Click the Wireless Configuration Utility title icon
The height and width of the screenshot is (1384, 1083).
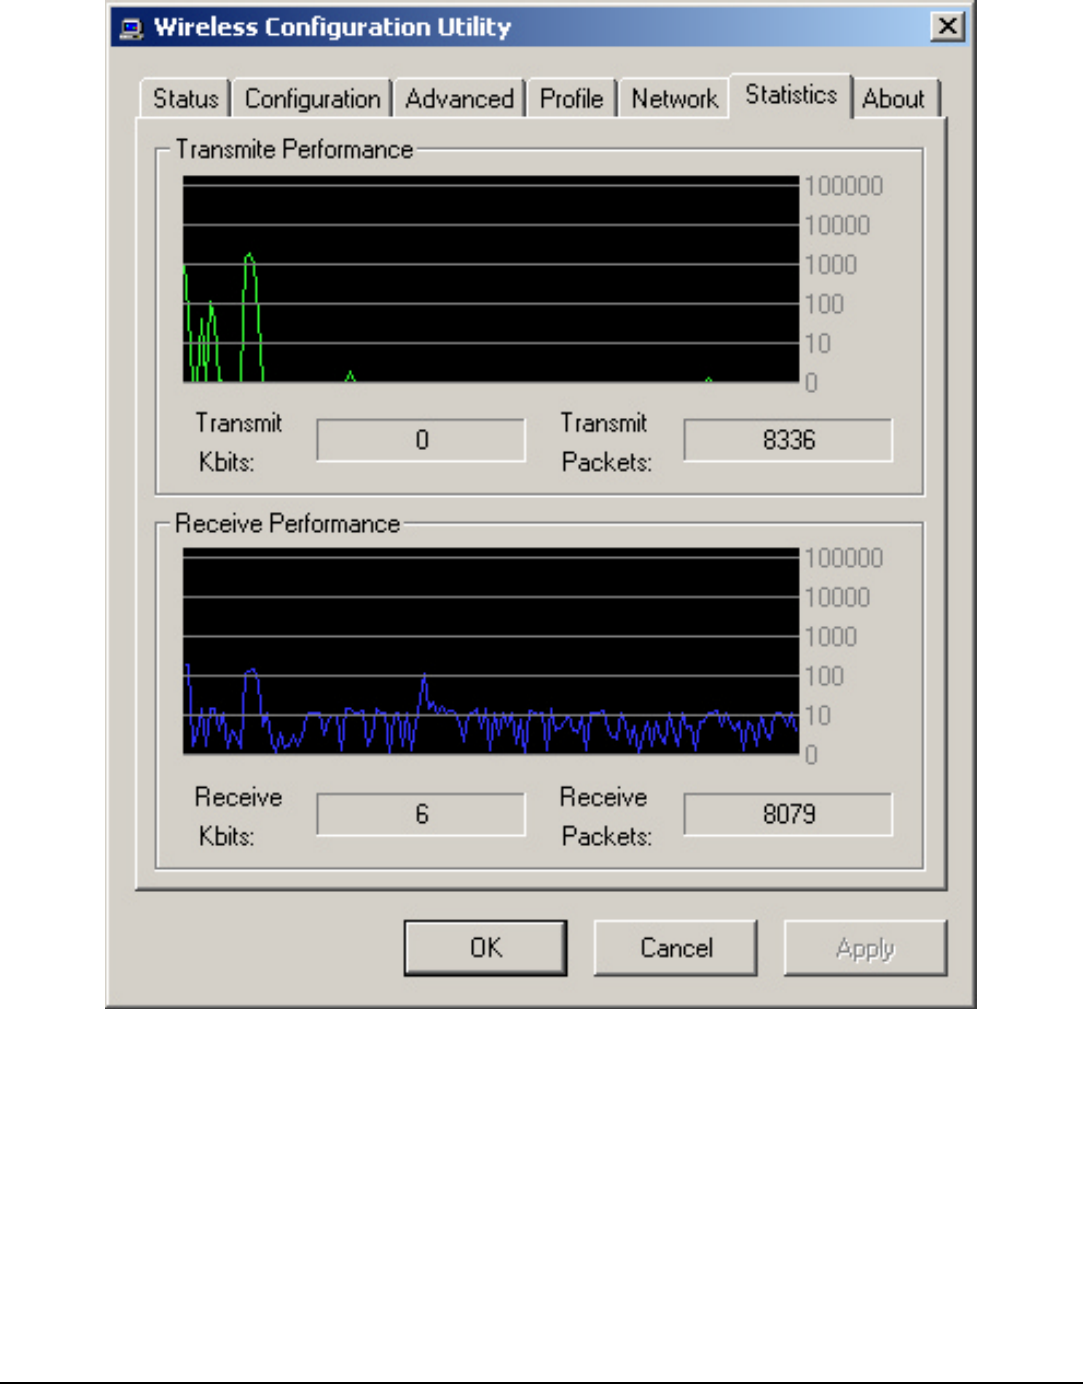[131, 28]
